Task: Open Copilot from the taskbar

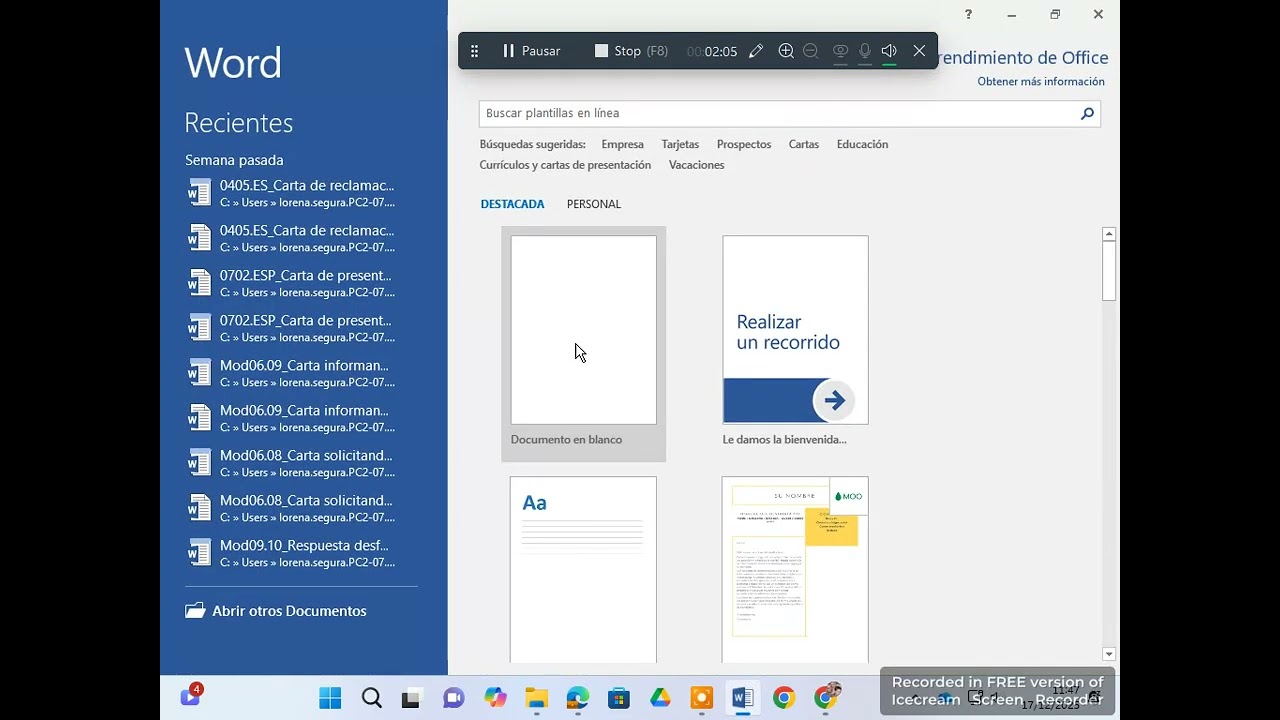Action: (x=495, y=698)
